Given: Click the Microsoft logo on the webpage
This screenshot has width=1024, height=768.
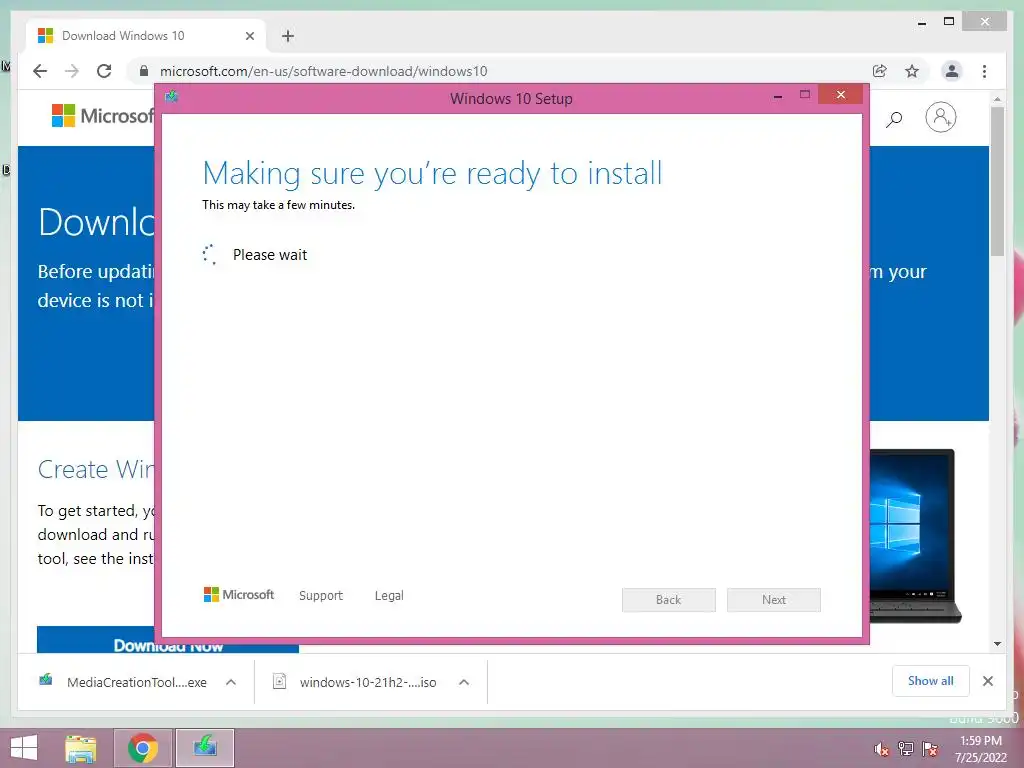Looking at the screenshot, I should pyautogui.click(x=103, y=116).
